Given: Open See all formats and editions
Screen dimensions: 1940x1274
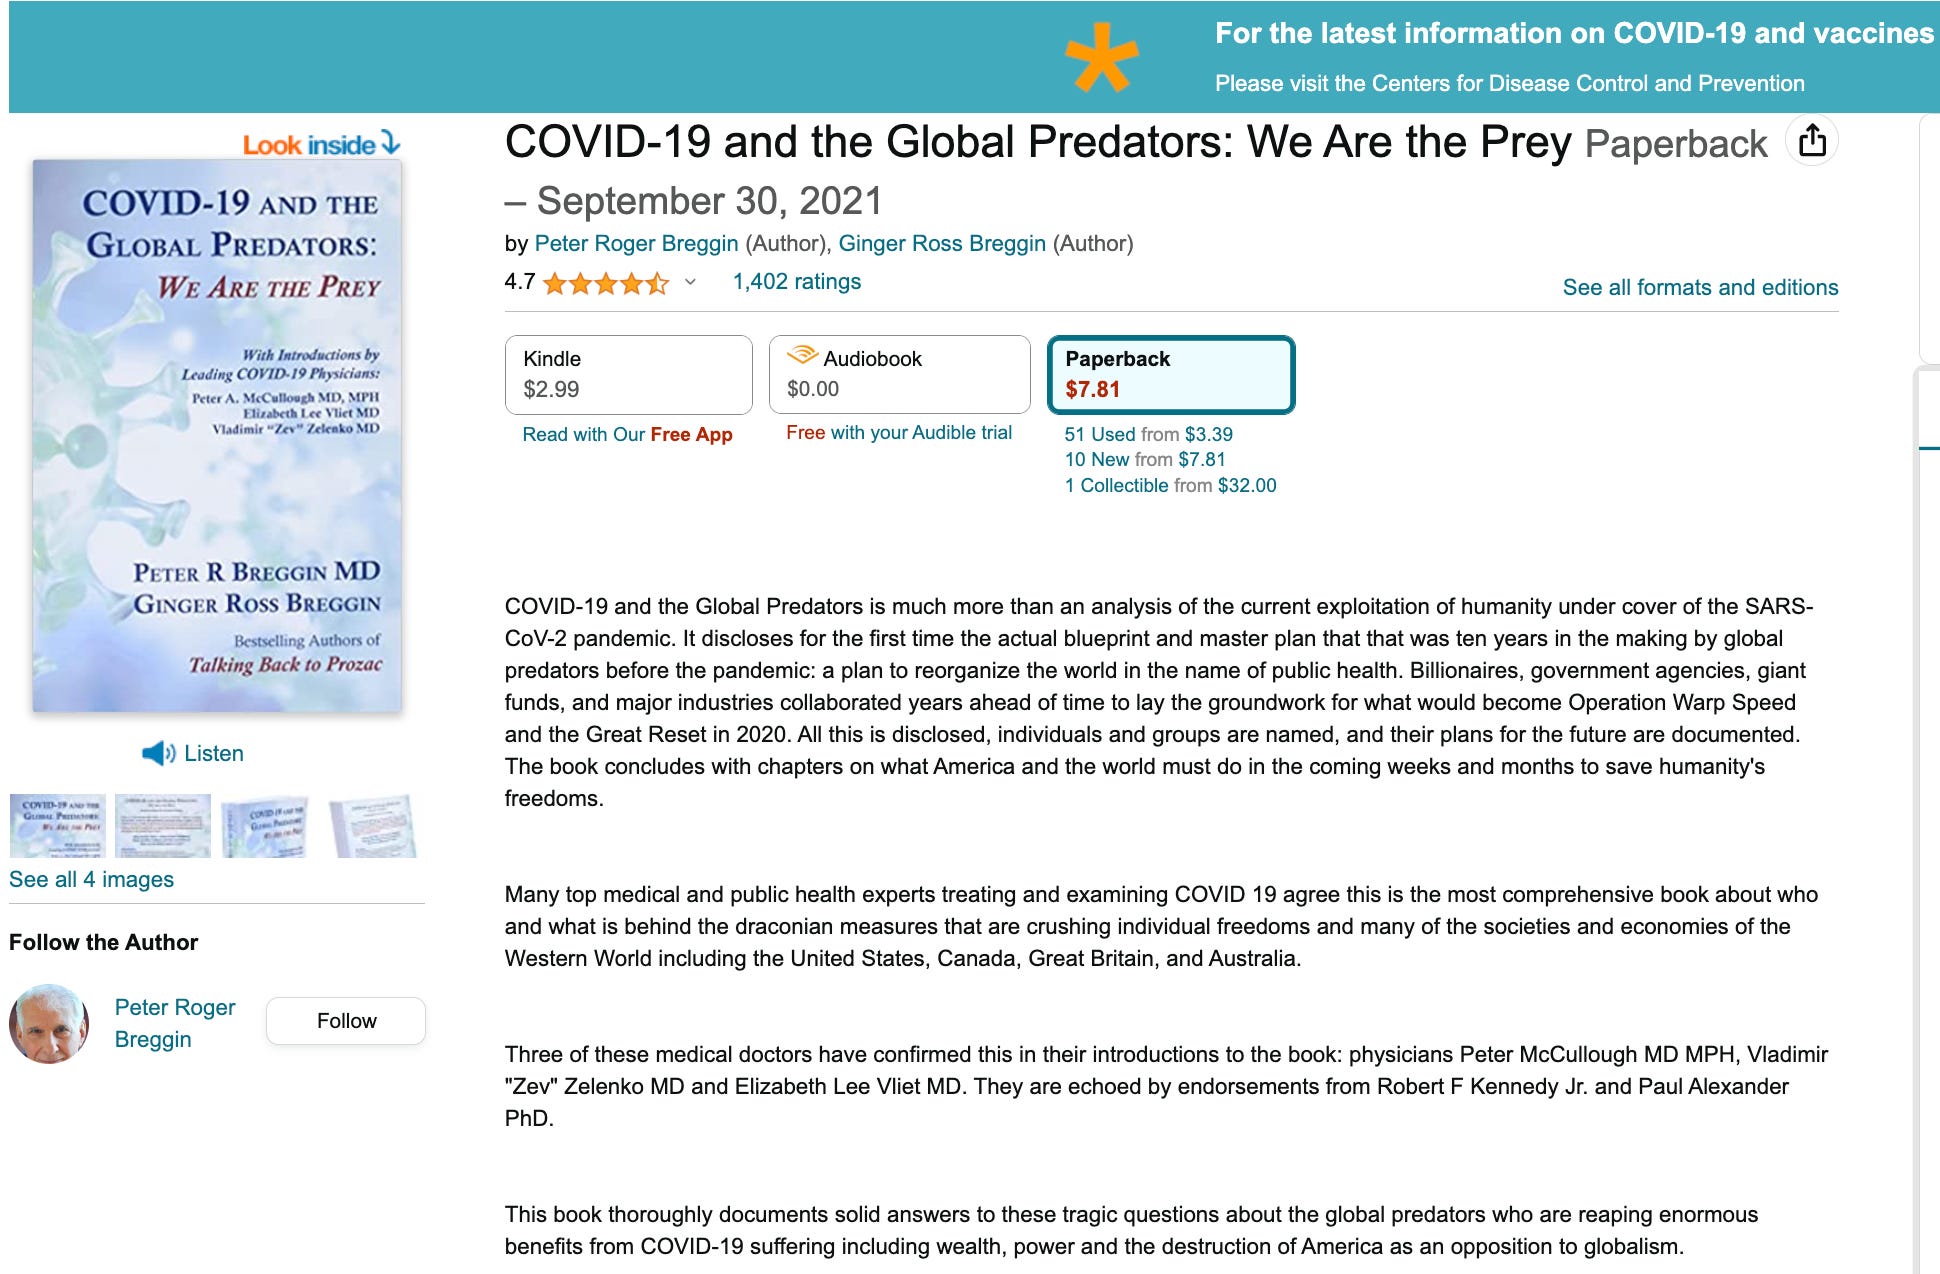Looking at the screenshot, I should pyautogui.click(x=1700, y=288).
